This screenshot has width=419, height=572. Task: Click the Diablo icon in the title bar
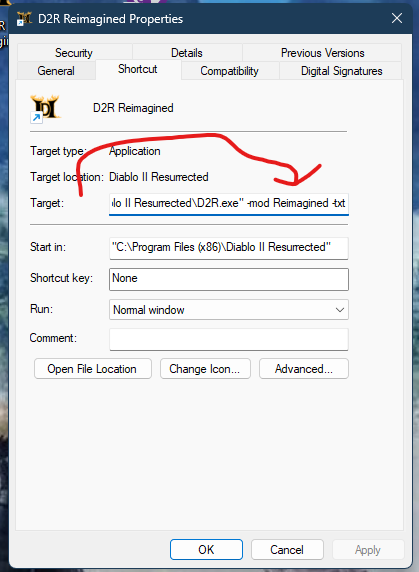24,18
